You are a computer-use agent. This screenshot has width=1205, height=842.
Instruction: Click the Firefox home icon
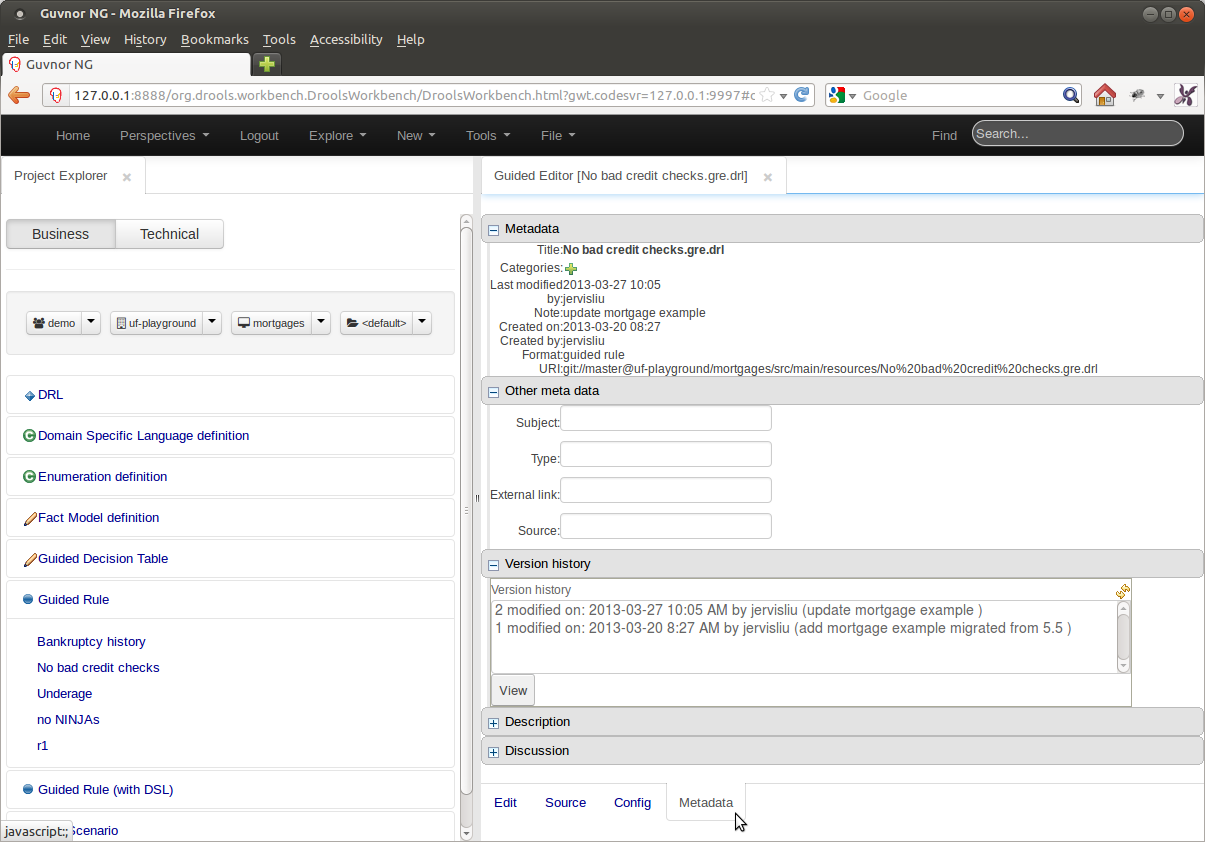pyautogui.click(x=1104, y=95)
